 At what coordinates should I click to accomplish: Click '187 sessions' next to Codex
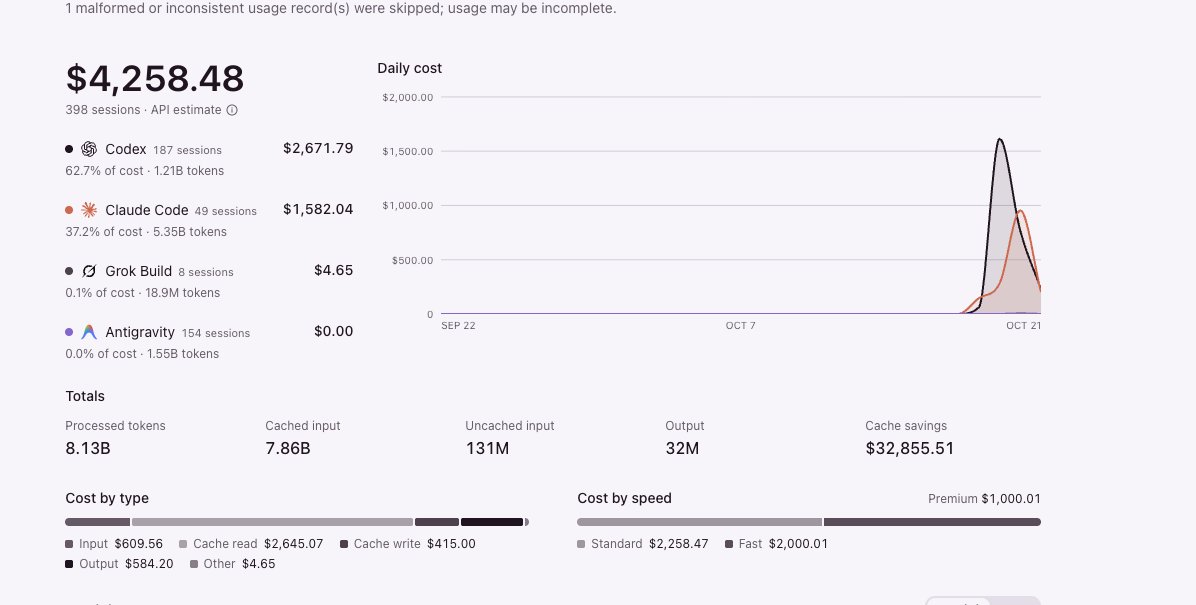(188, 150)
